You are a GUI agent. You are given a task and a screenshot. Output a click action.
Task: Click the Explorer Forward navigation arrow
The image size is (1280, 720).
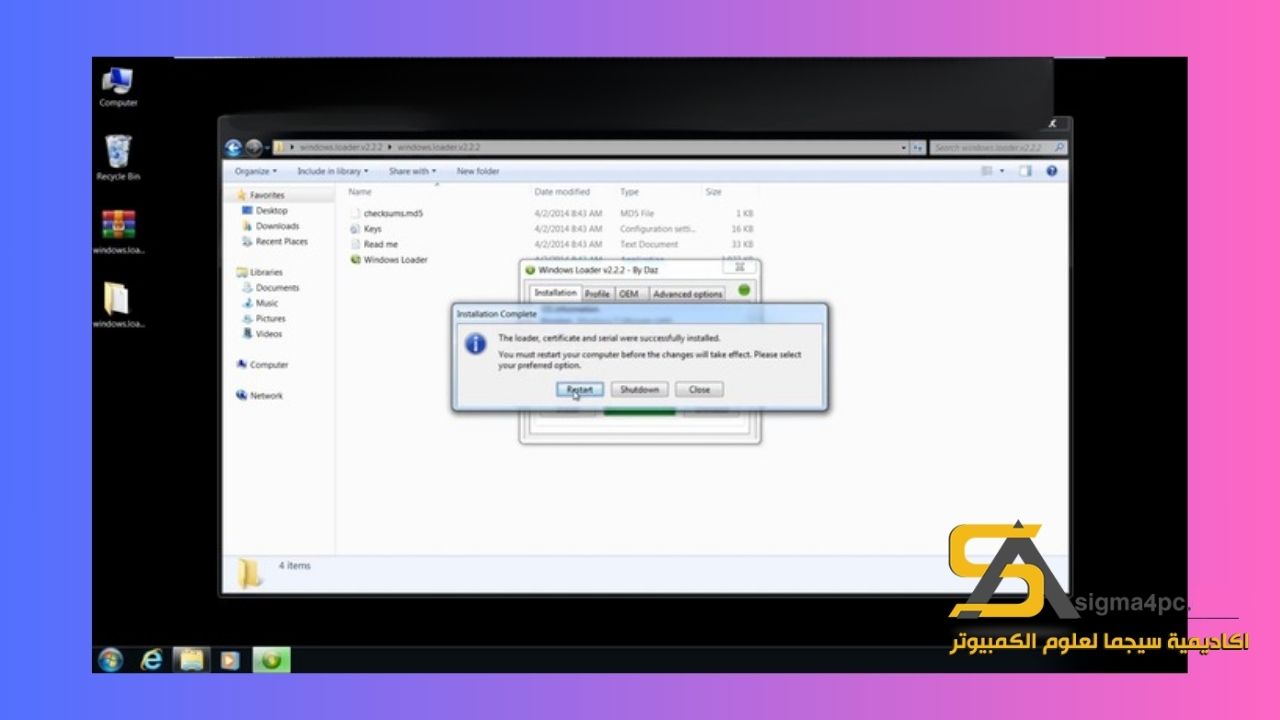pyautogui.click(x=254, y=148)
